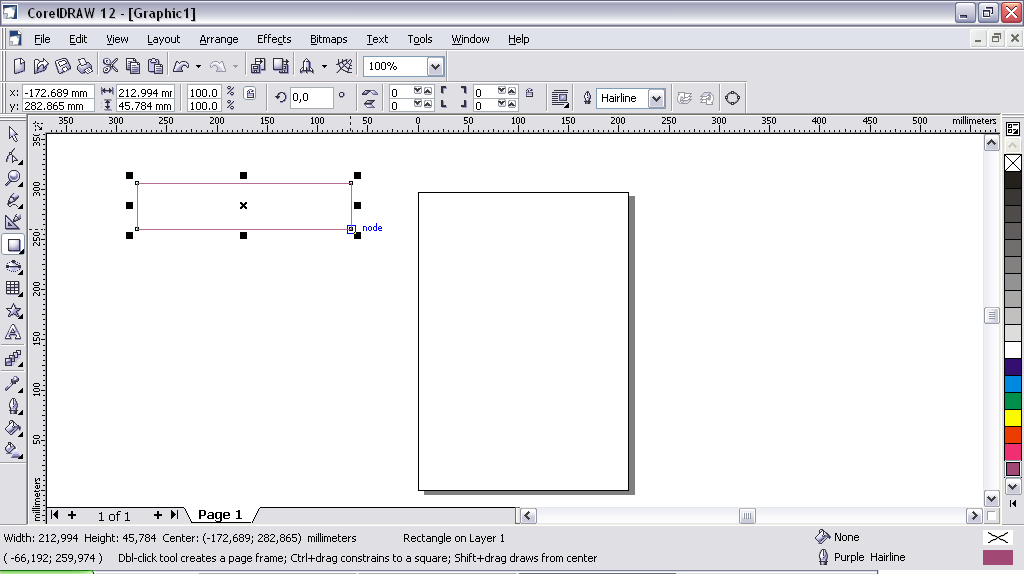1024x574 pixels.
Task: Pick the yellow swatch in palette
Action: [1013, 418]
